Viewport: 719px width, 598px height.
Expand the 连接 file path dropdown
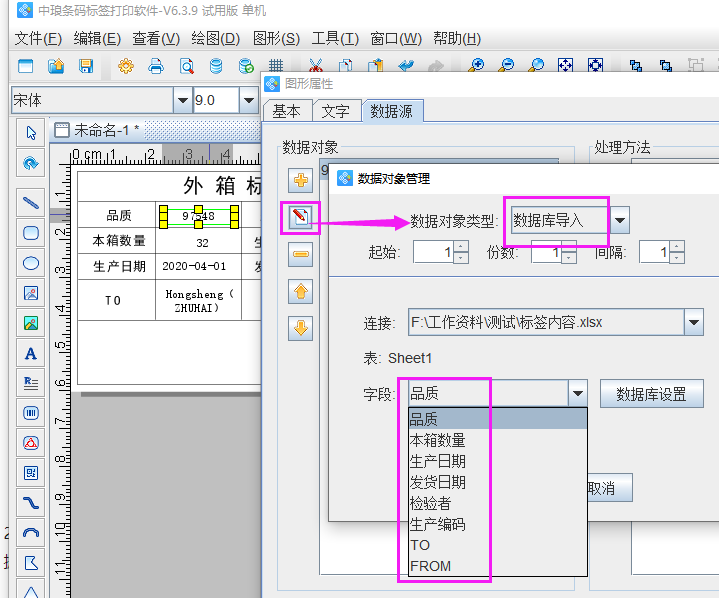(694, 322)
